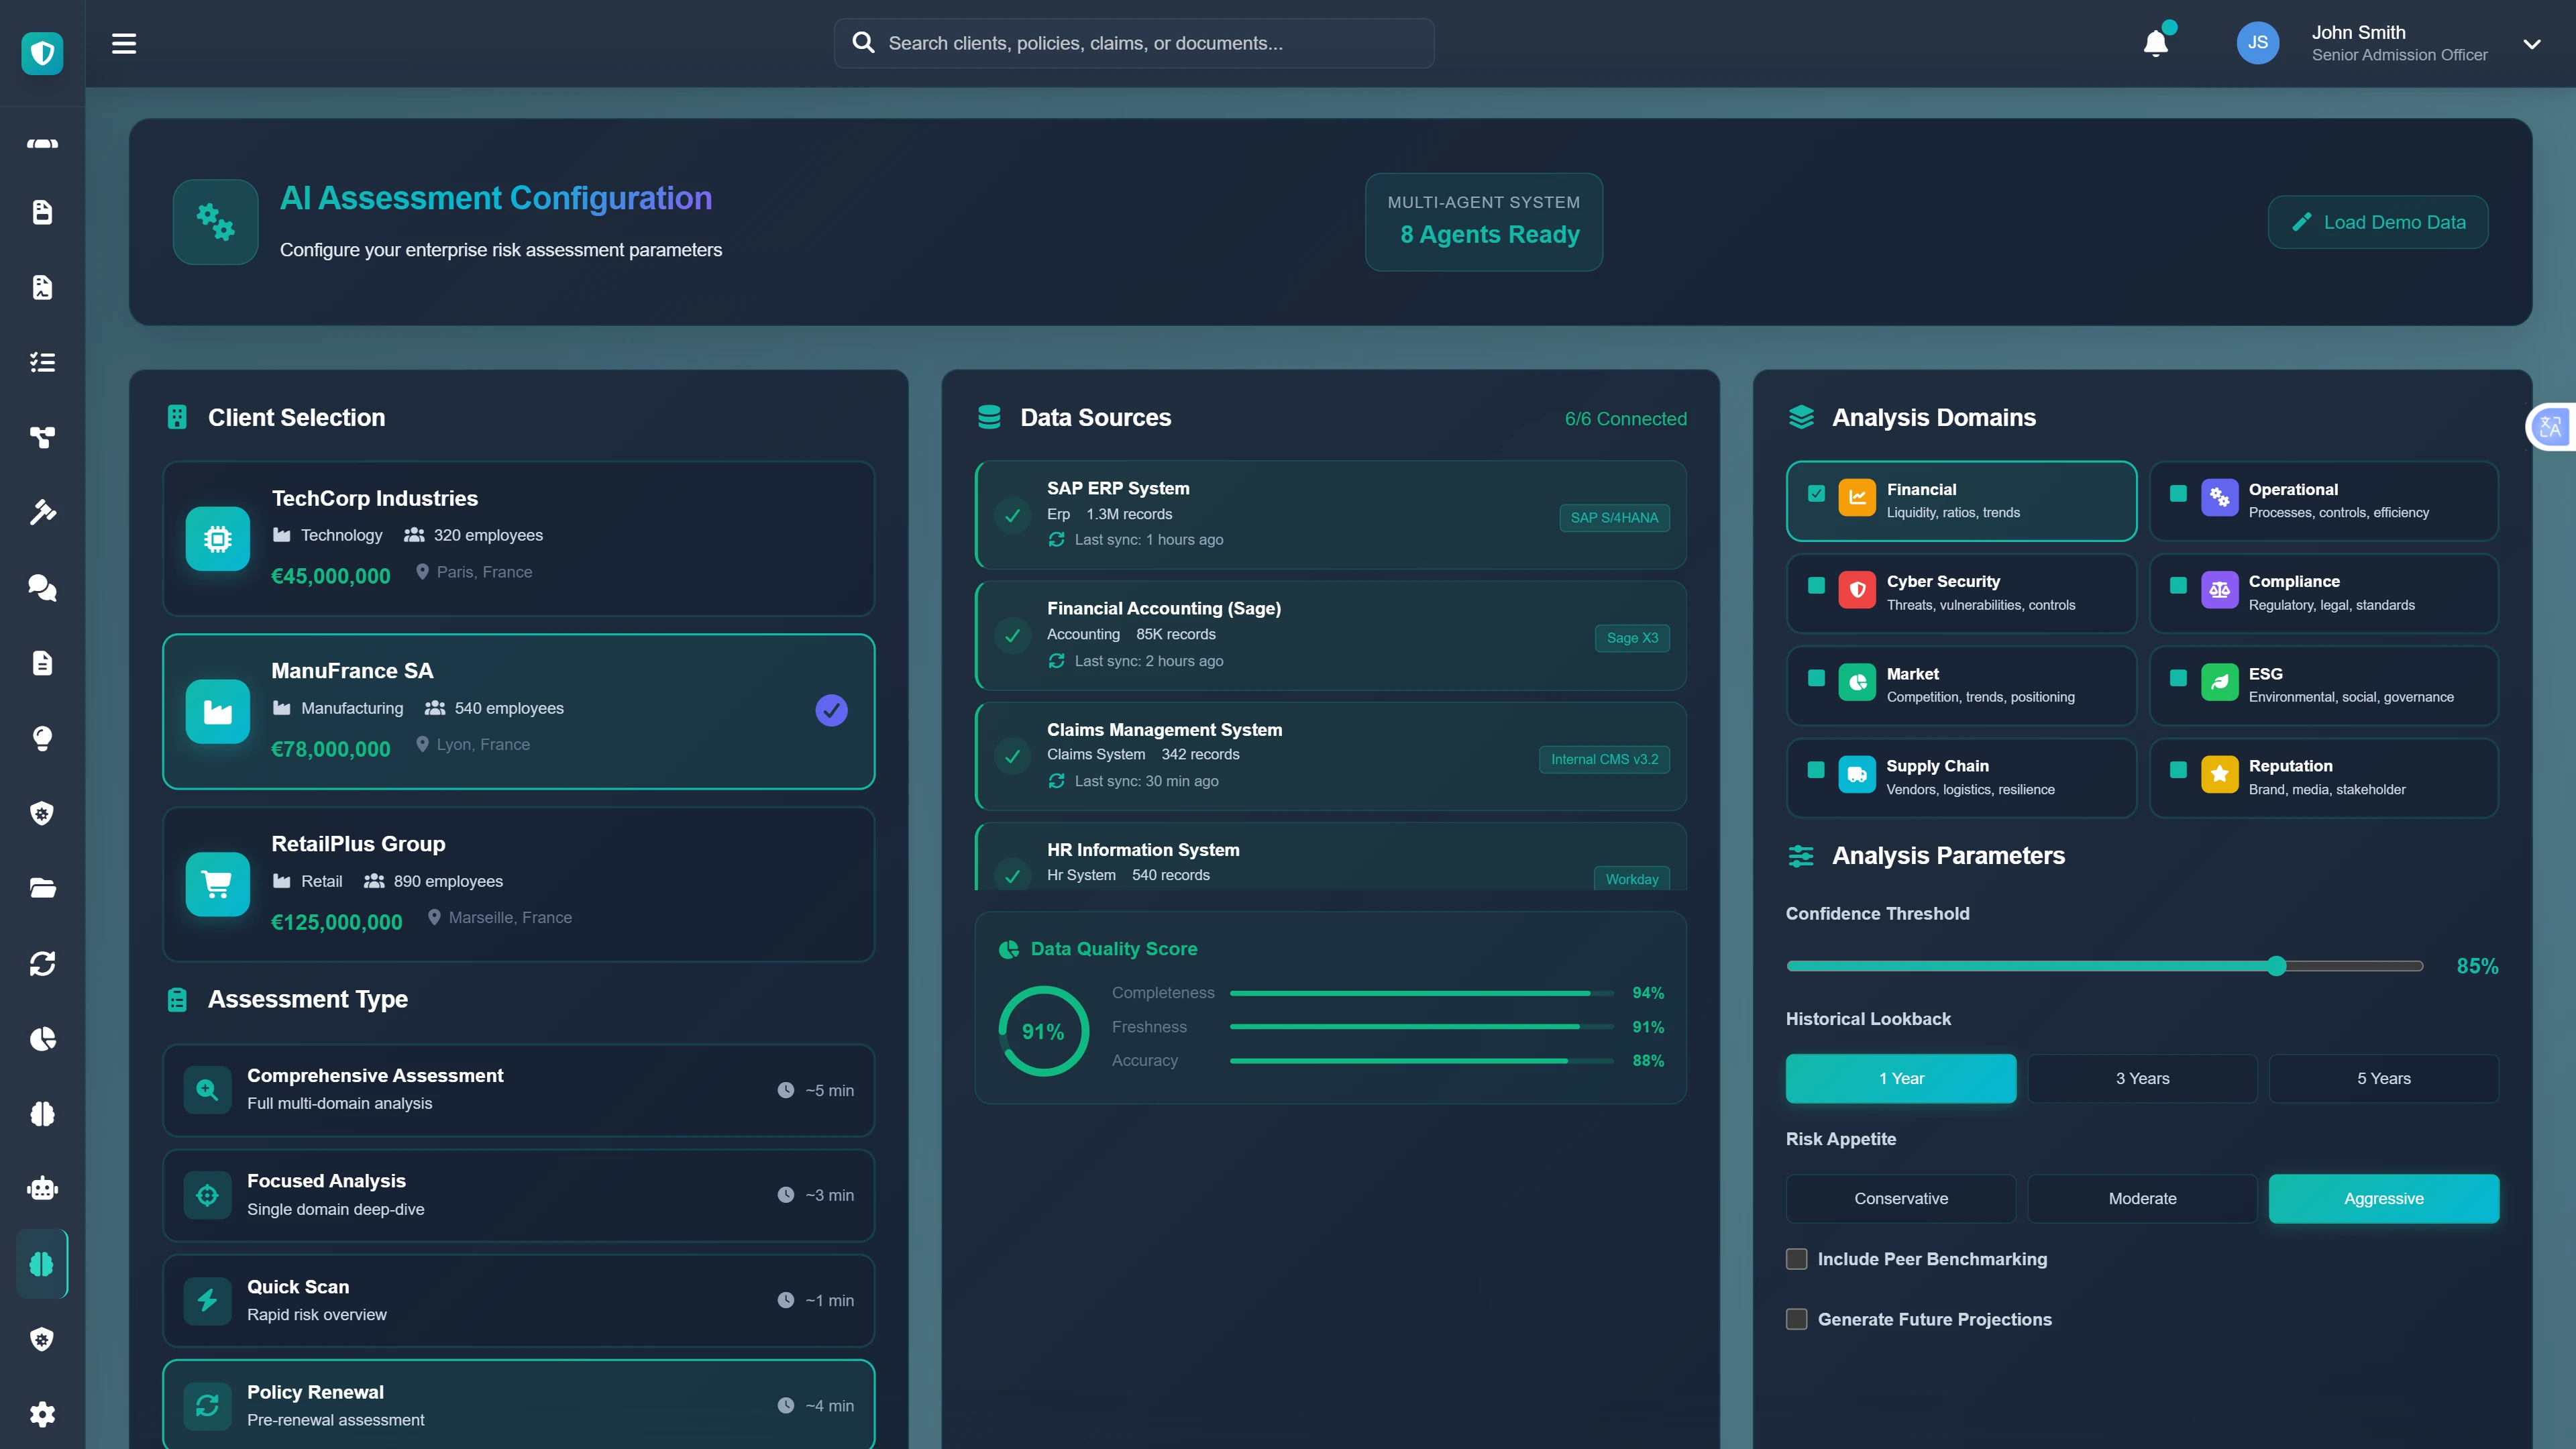Click the sync refresh icon in sidebar
The height and width of the screenshot is (1449, 2576).
(x=42, y=963)
